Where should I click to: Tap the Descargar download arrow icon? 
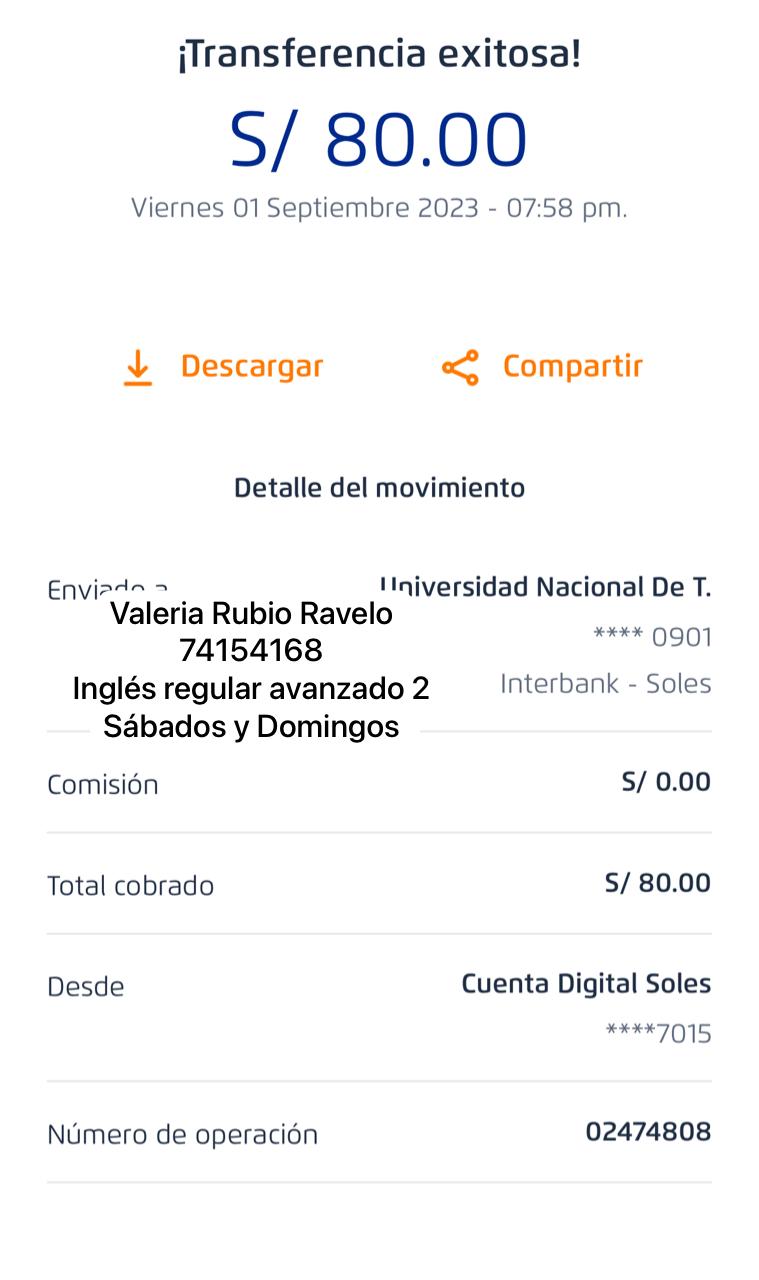138,368
